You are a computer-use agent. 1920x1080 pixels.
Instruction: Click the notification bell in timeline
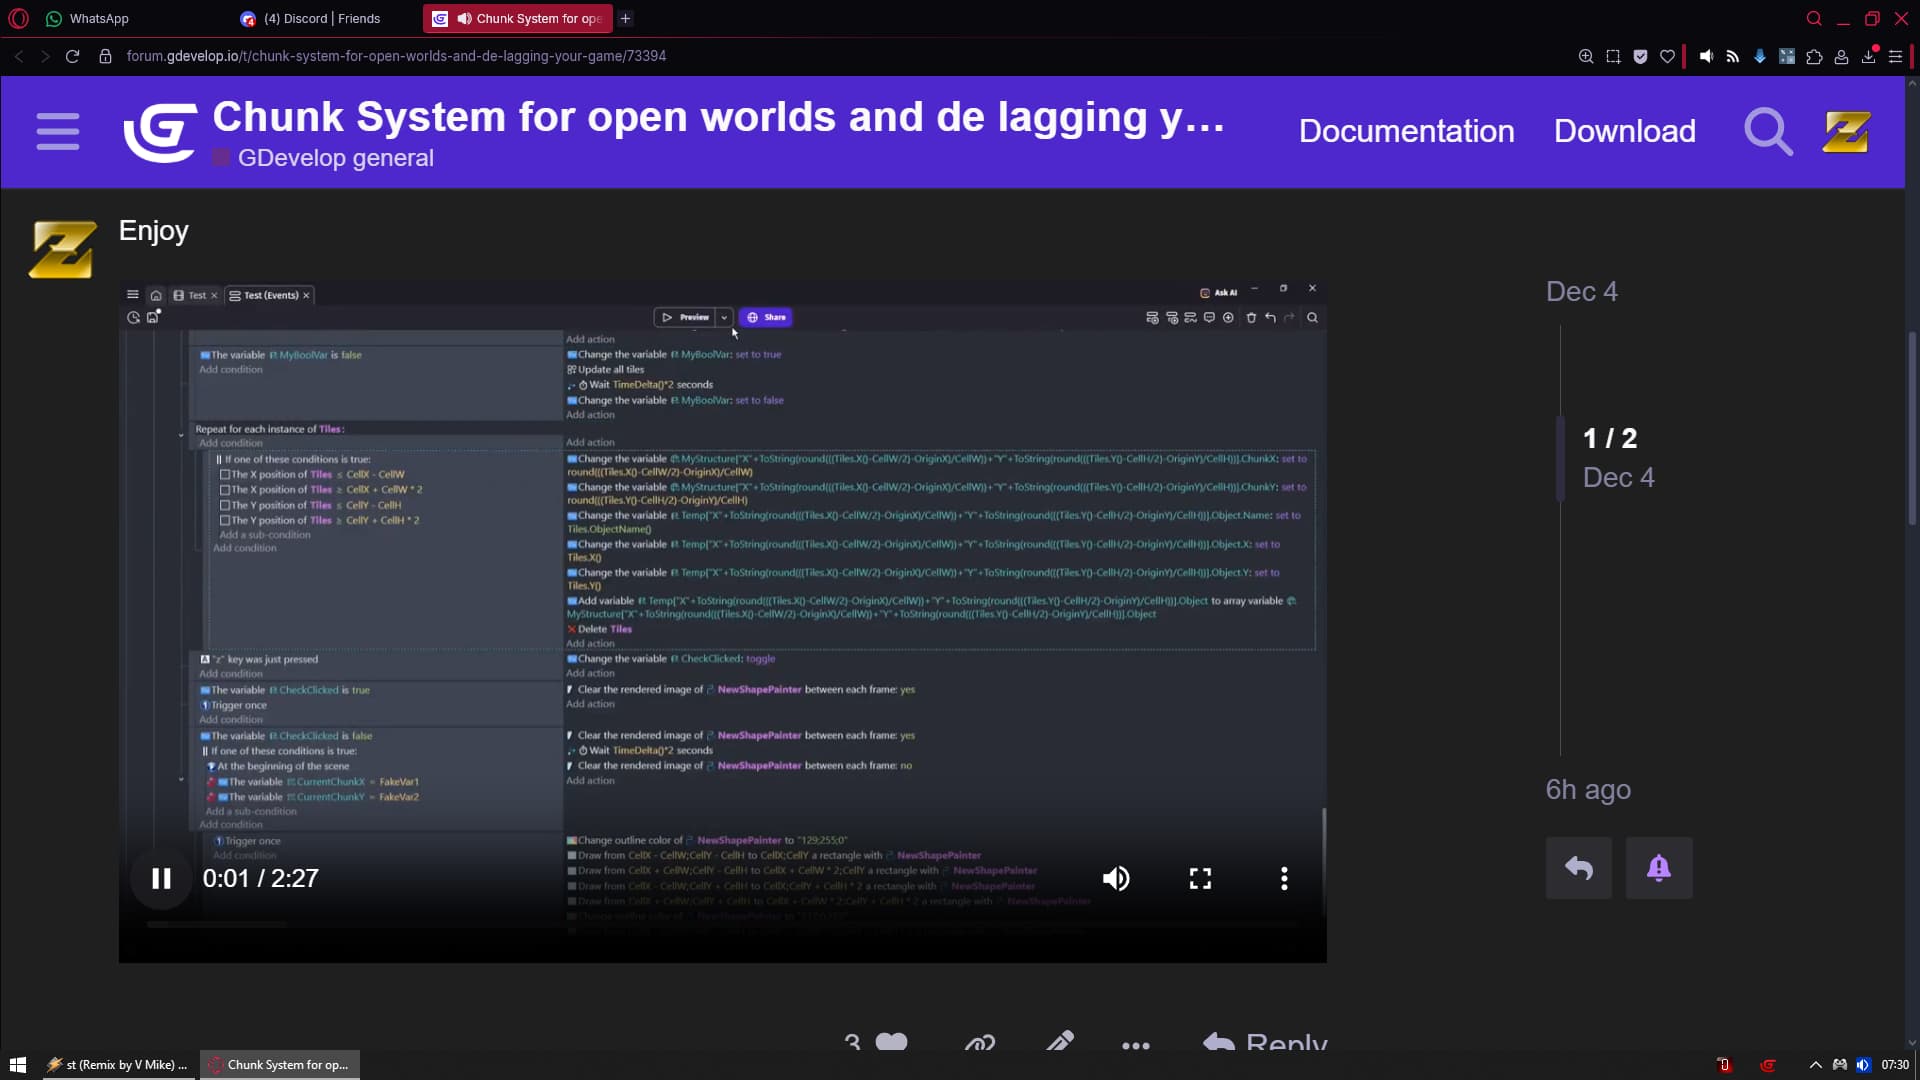click(x=1658, y=868)
